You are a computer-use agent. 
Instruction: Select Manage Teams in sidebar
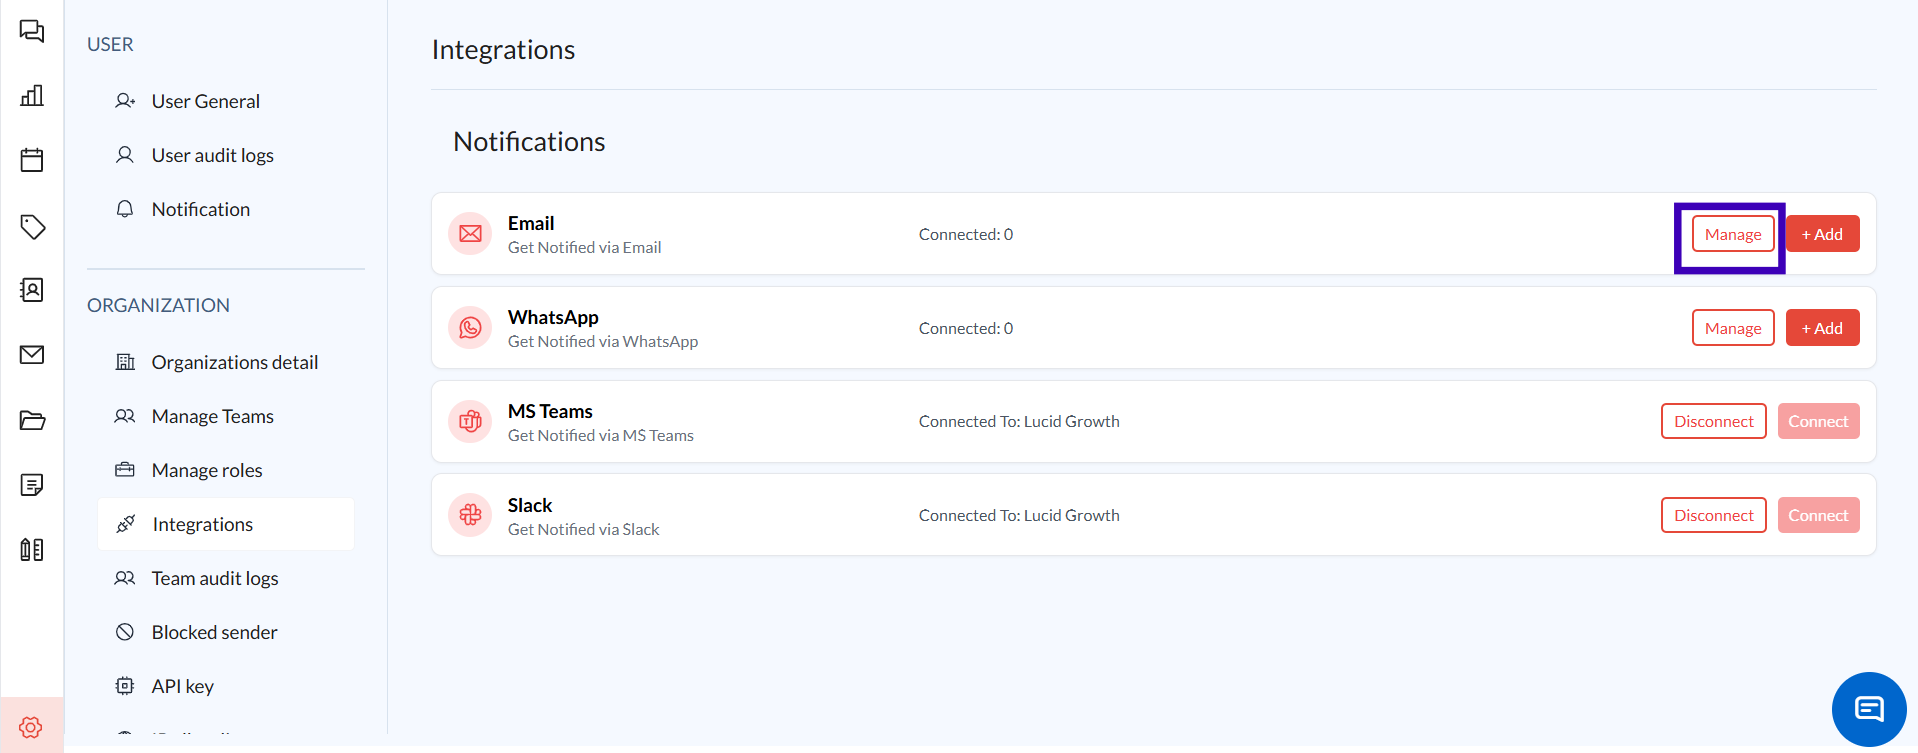(212, 416)
